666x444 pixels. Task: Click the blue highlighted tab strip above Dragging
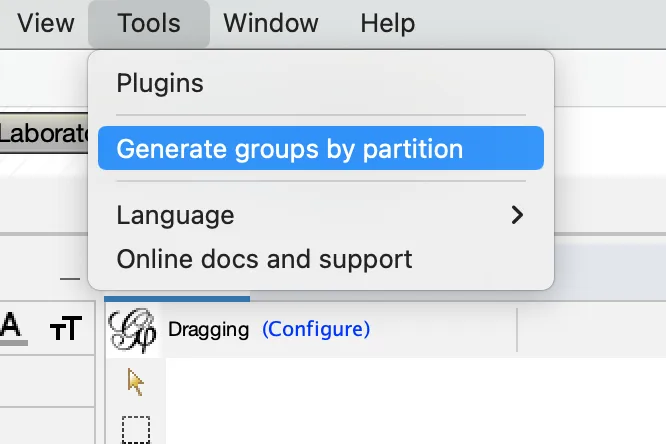point(177,299)
